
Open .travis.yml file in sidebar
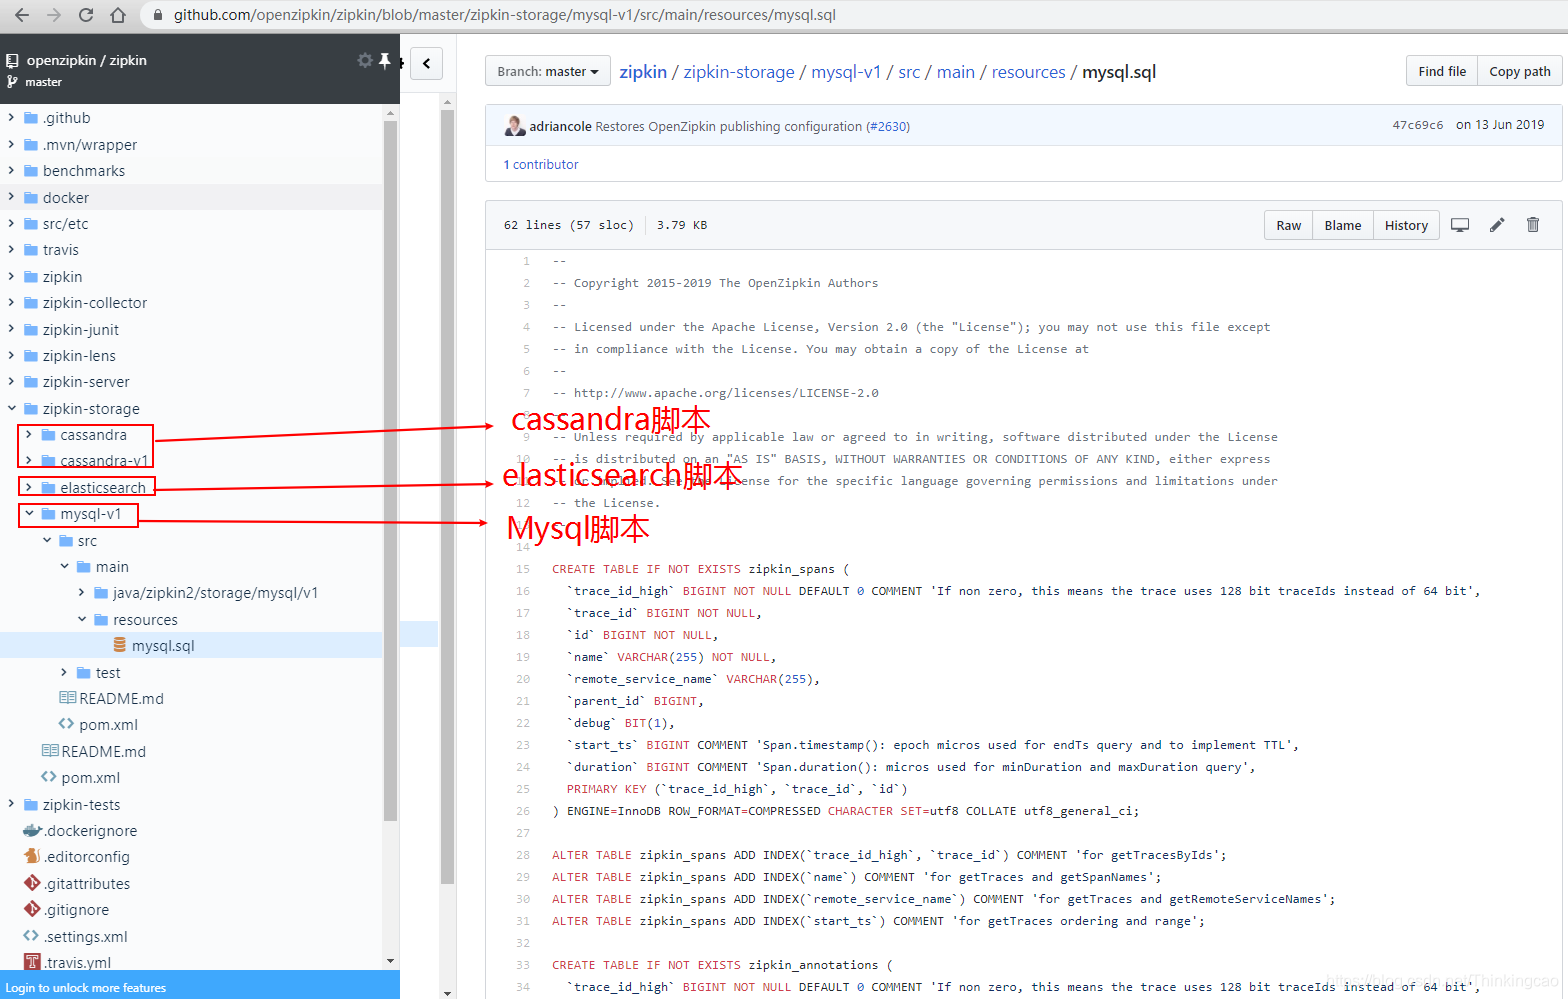(77, 963)
